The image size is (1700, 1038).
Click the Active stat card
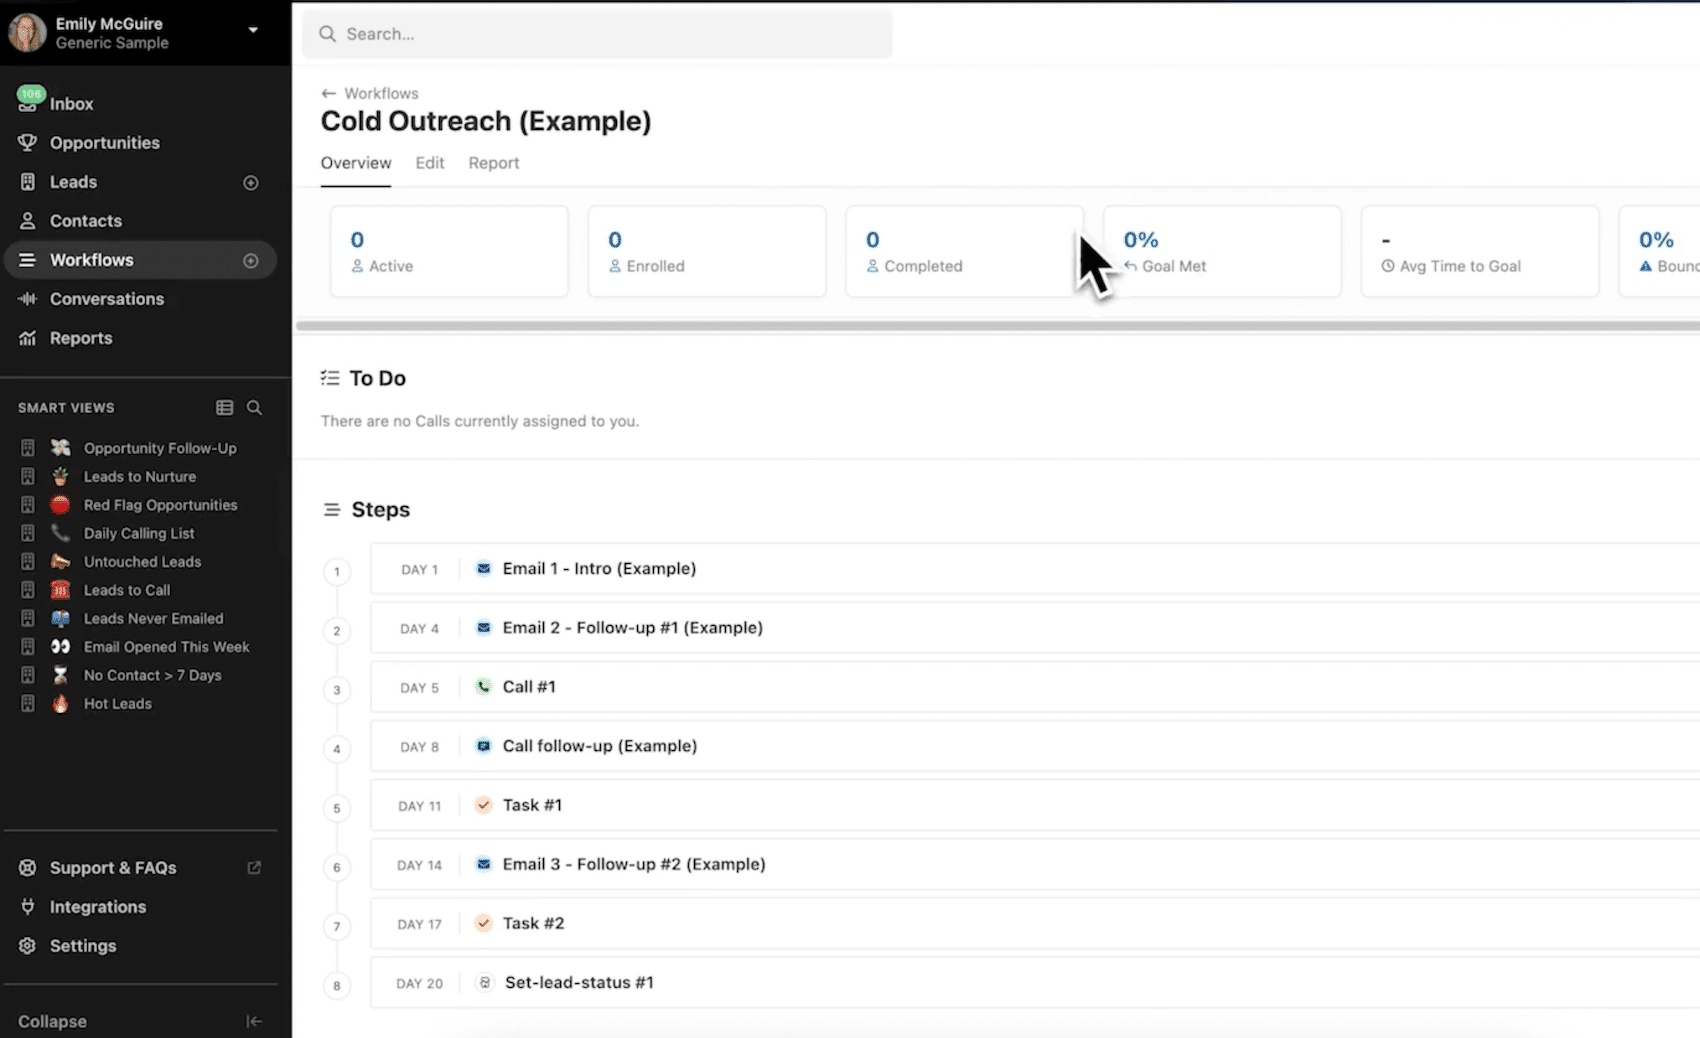[x=449, y=252]
